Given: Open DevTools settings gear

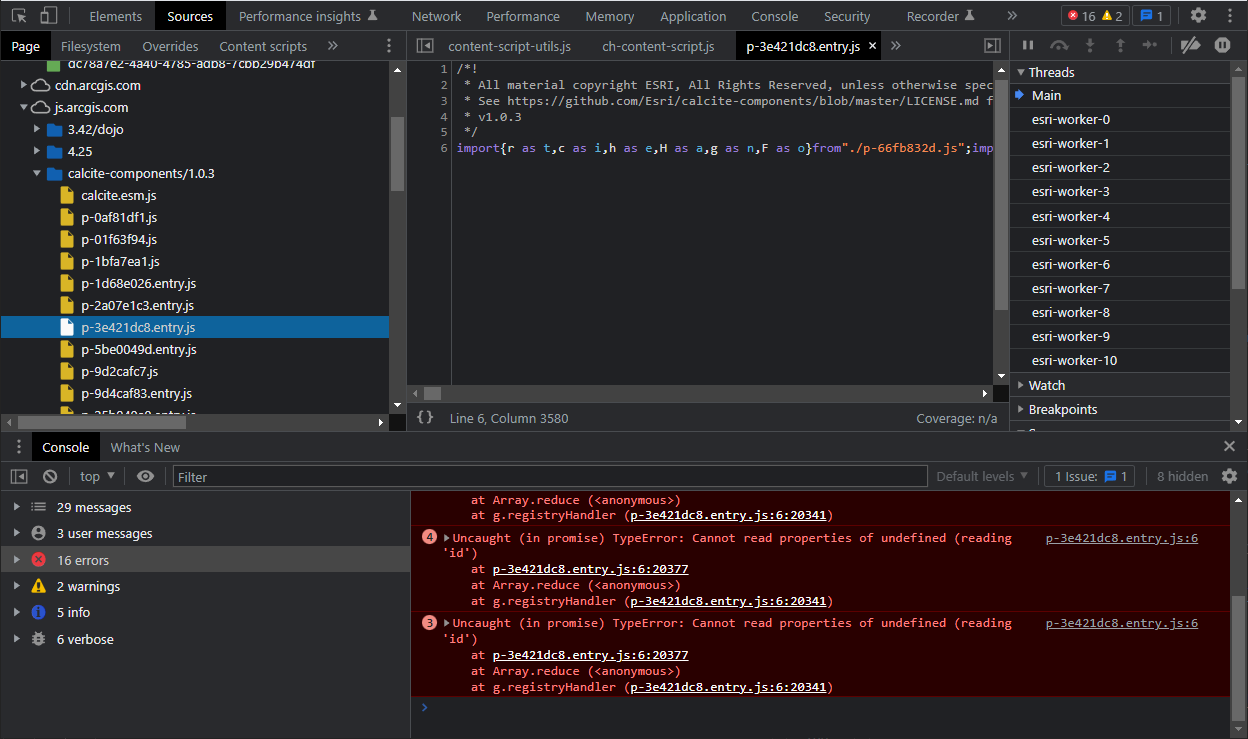Looking at the screenshot, I should pyautogui.click(x=1198, y=15).
